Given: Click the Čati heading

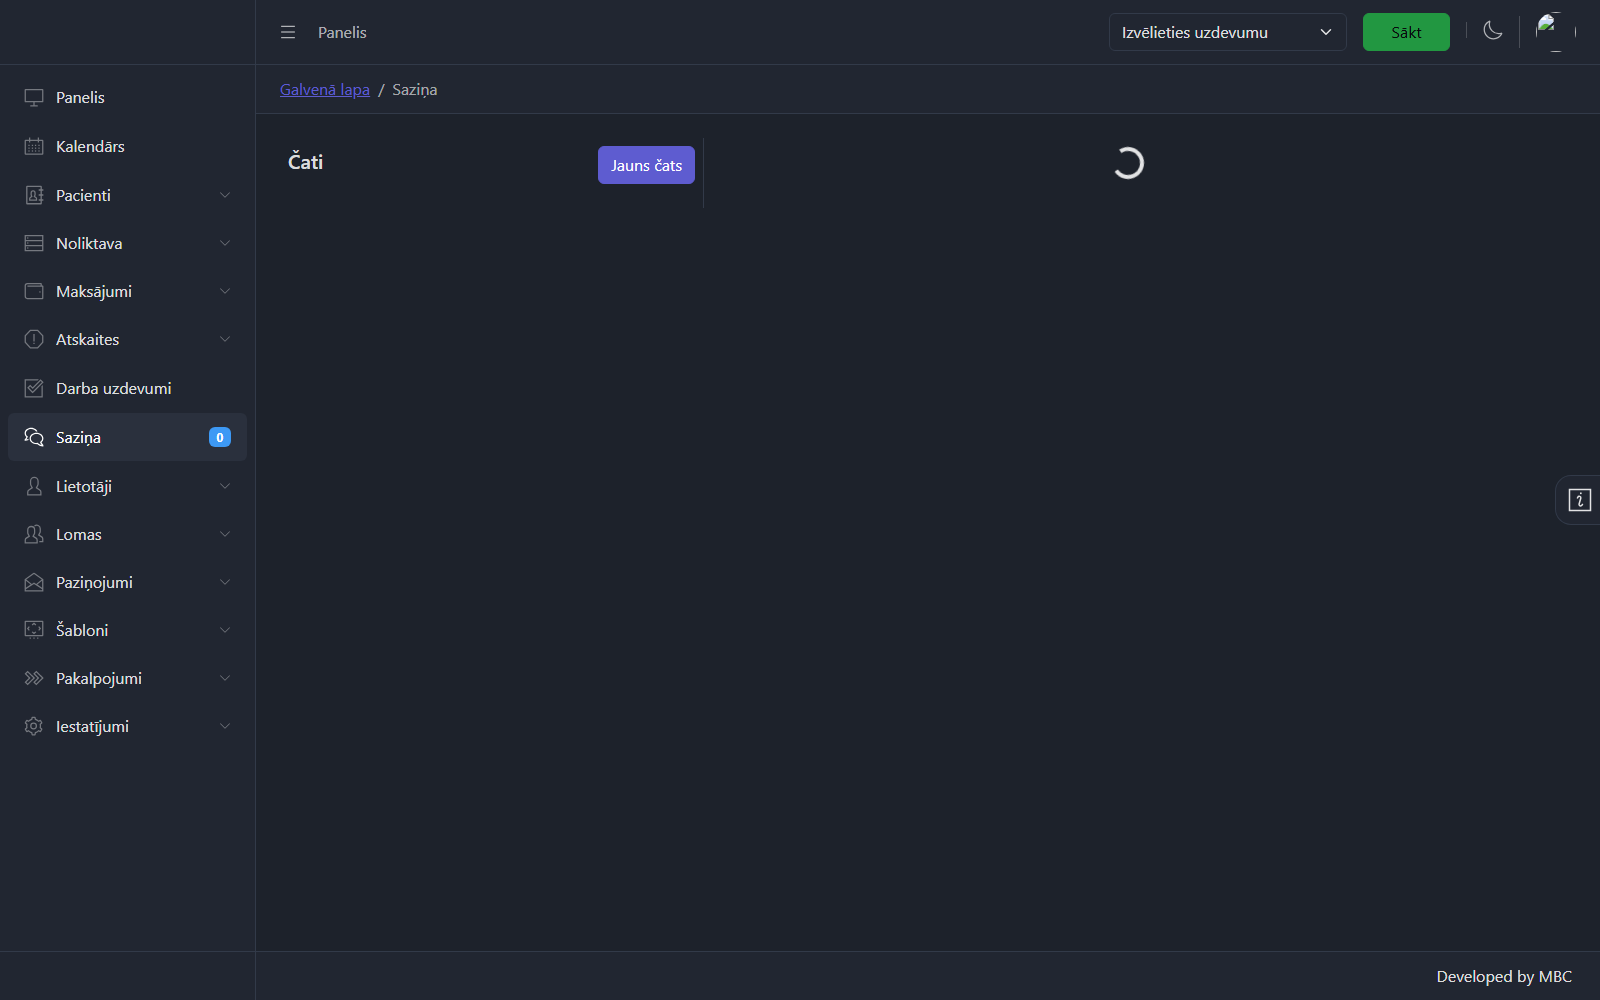Looking at the screenshot, I should [306, 162].
